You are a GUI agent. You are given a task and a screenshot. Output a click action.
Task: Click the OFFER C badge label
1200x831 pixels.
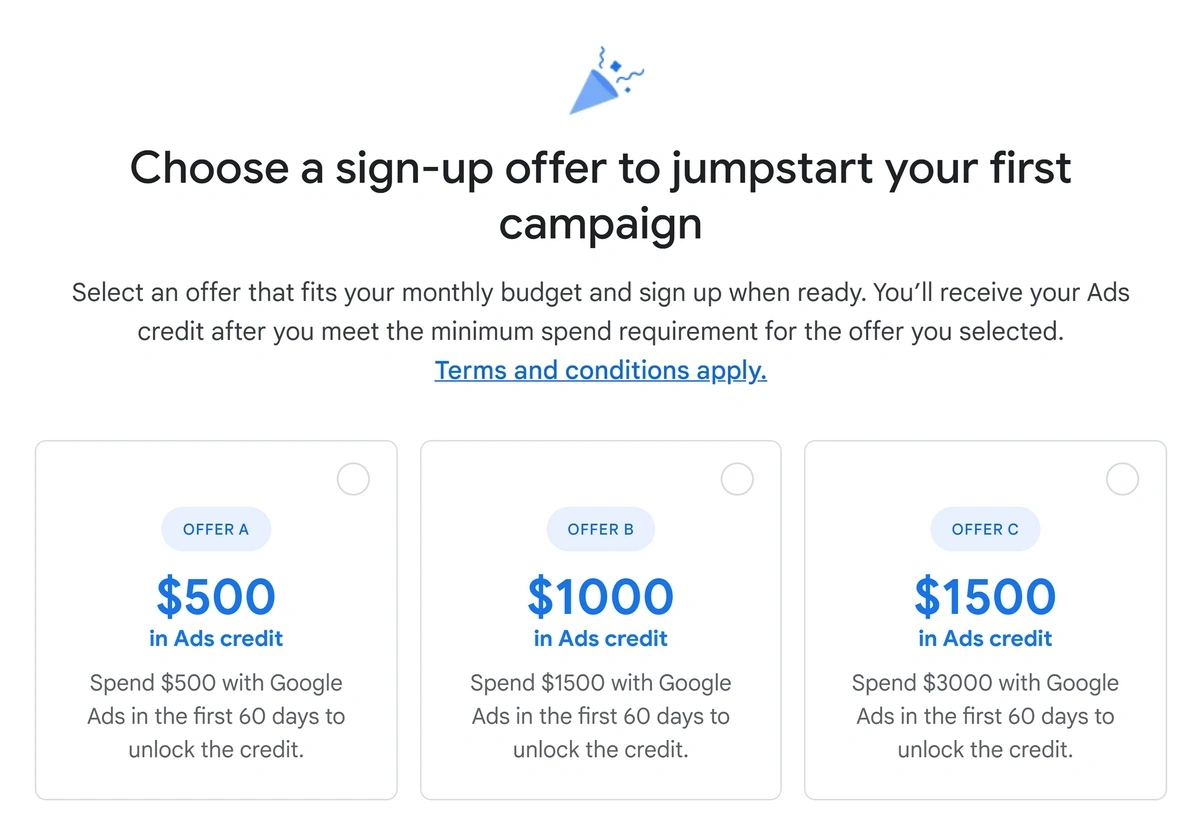[x=985, y=529]
